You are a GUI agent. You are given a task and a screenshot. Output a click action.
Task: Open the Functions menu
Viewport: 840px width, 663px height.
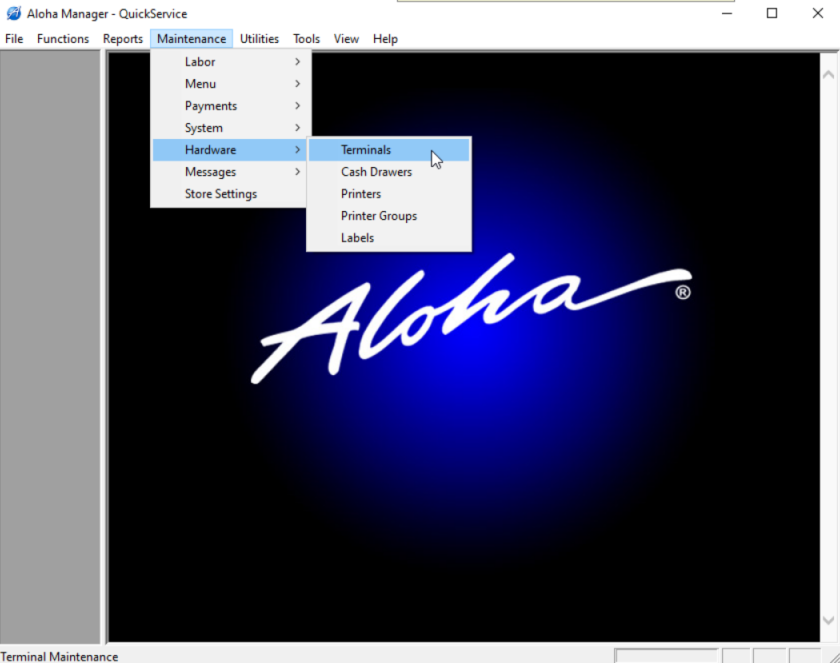pos(63,39)
